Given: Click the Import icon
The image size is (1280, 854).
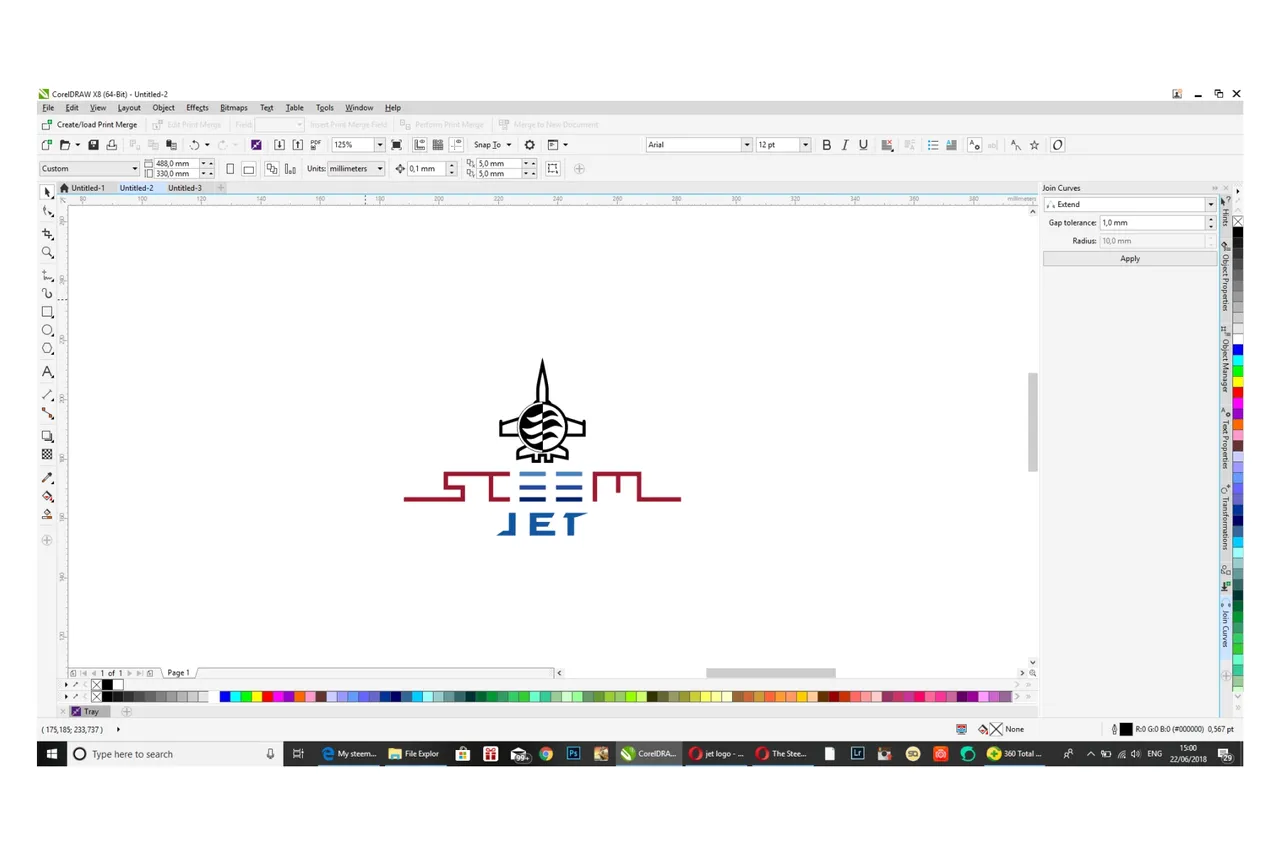Looking at the screenshot, I should tap(279, 145).
